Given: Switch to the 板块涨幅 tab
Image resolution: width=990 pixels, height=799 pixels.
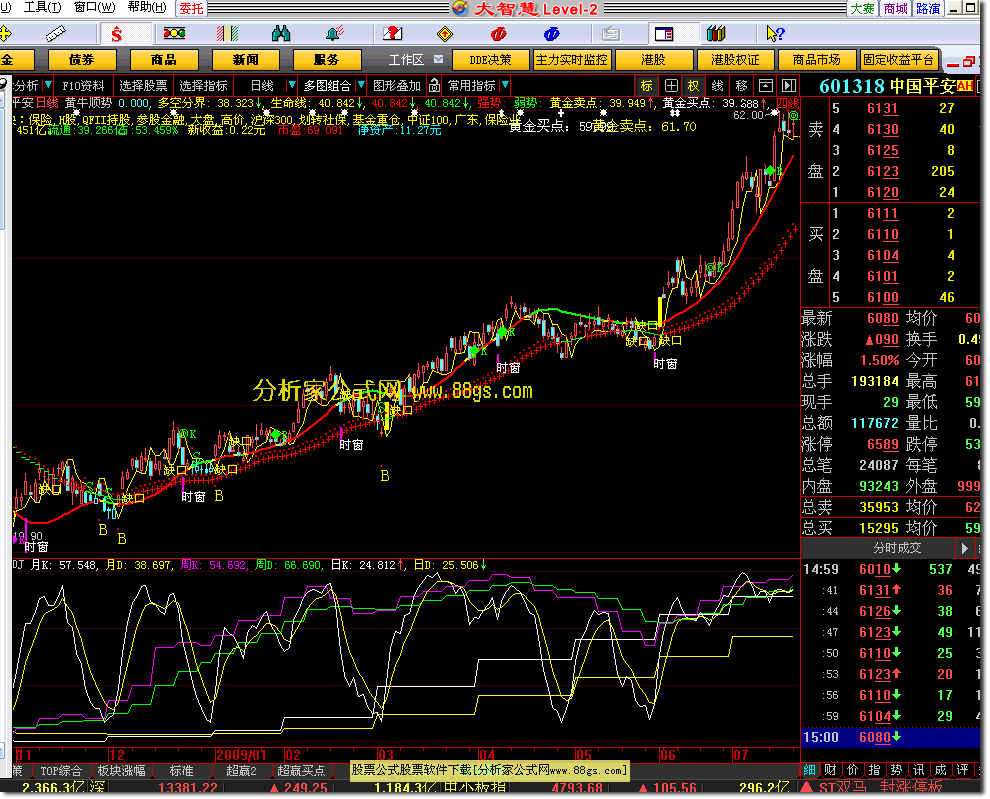Looking at the screenshot, I should pos(121,771).
